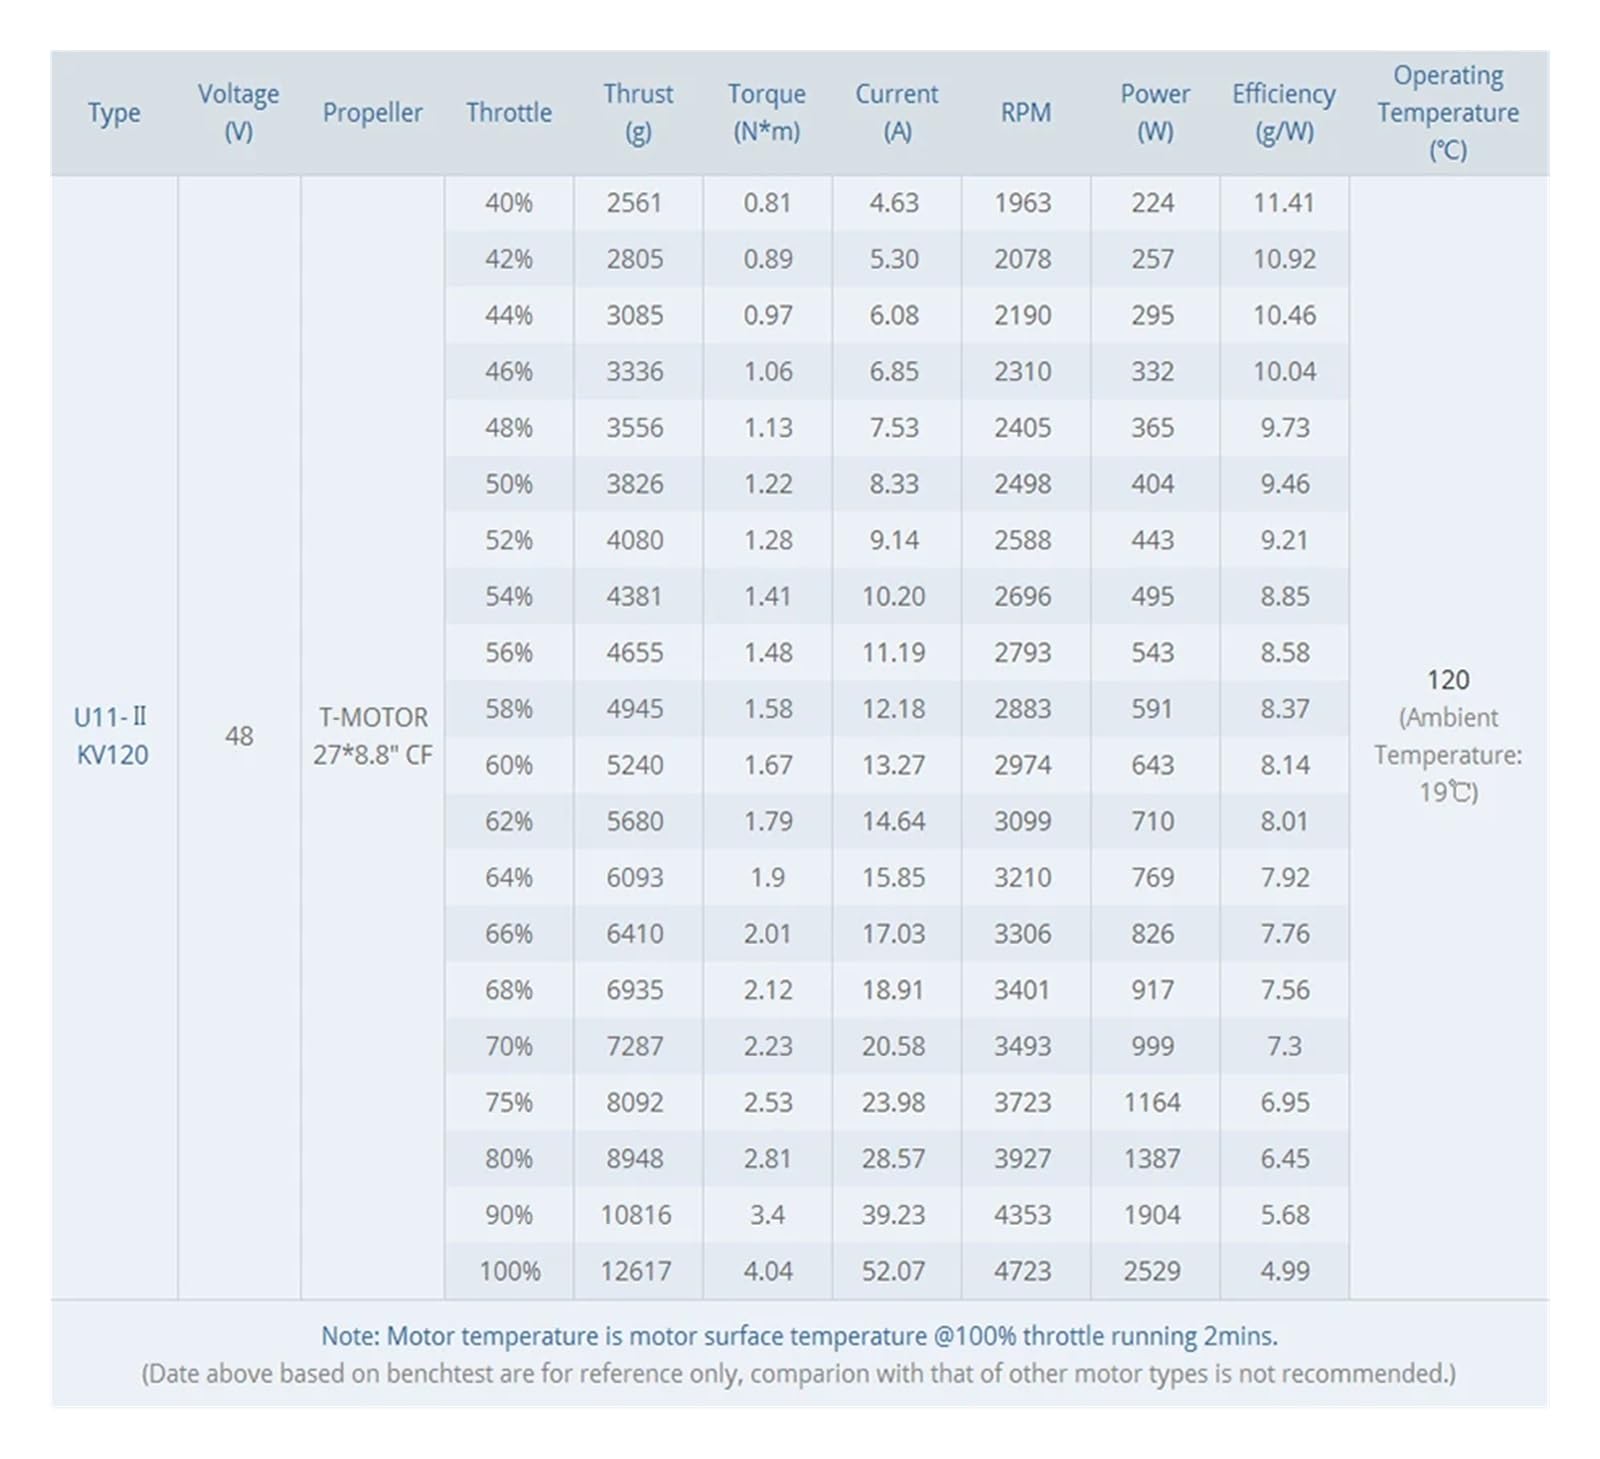Screen dimensions: 1600x1459
Task: Select the T-MOTOR 27*8.8" CF propeller cell
Action: (x=372, y=736)
